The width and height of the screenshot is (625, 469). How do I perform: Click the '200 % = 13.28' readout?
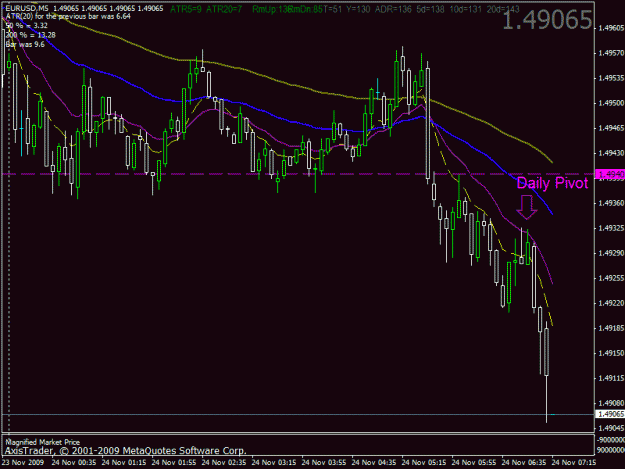[30, 35]
